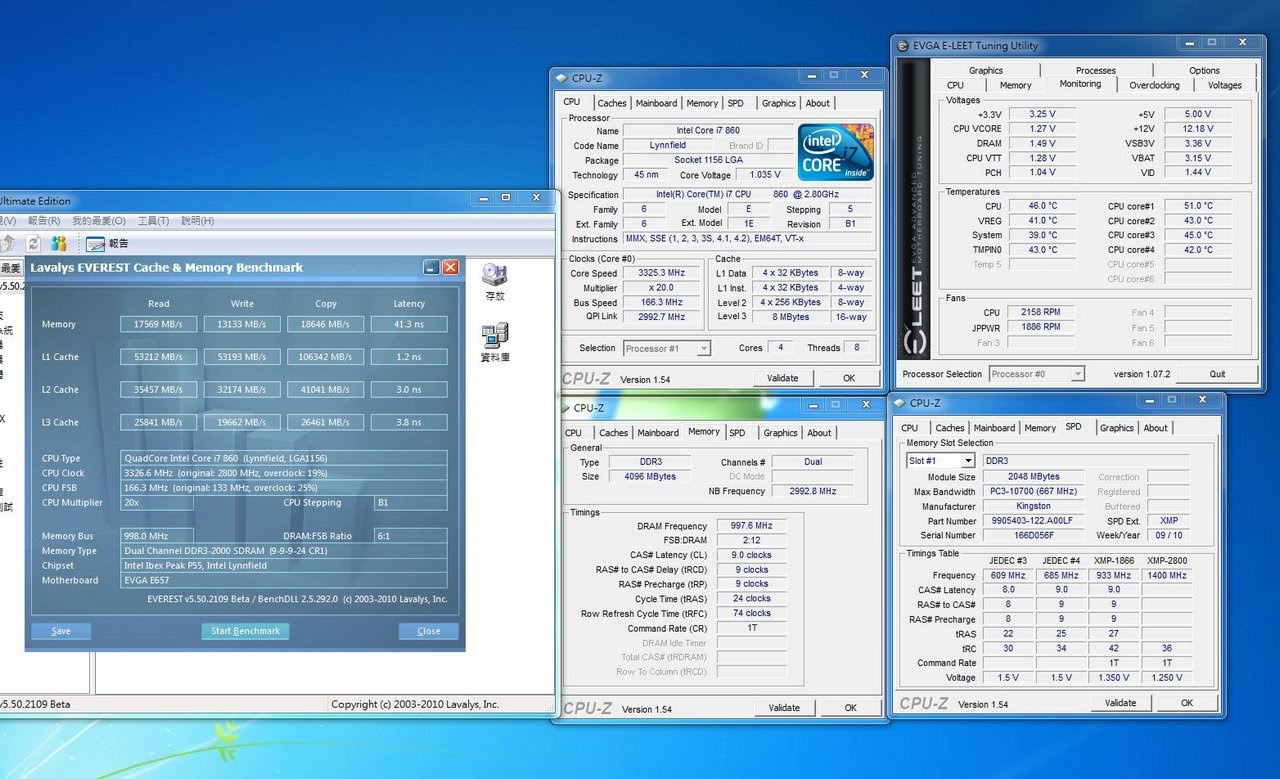Select SPD tab in CPU-Z Memory window
The height and width of the screenshot is (779, 1280).
(x=737, y=433)
